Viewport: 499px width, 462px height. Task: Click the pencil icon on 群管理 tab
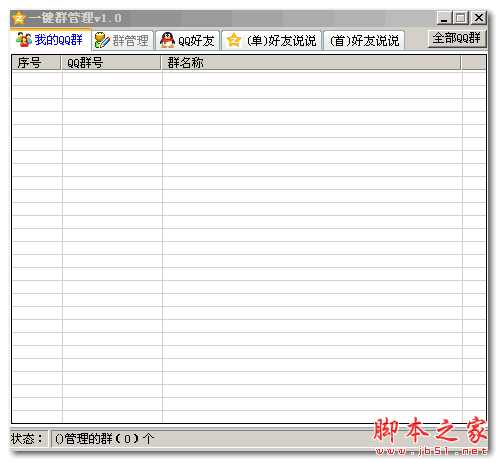pyautogui.click(x=102, y=41)
